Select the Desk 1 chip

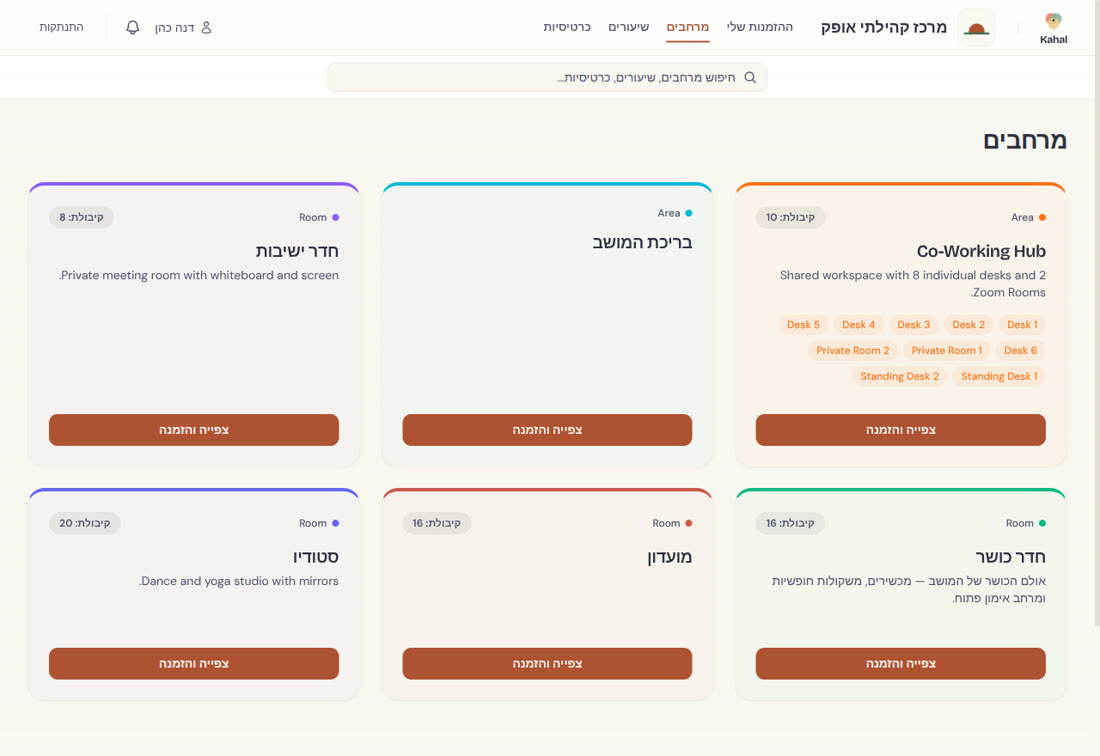click(1022, 325)
